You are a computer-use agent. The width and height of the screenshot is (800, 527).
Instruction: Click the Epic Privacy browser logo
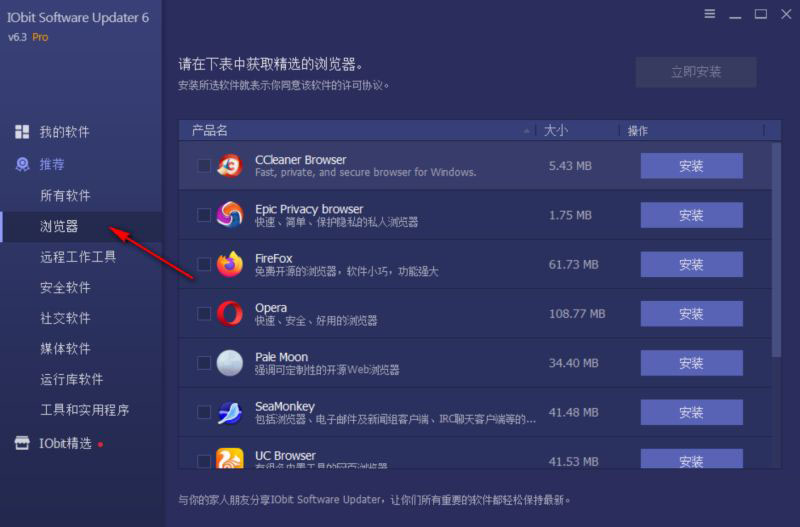(230, 215)
